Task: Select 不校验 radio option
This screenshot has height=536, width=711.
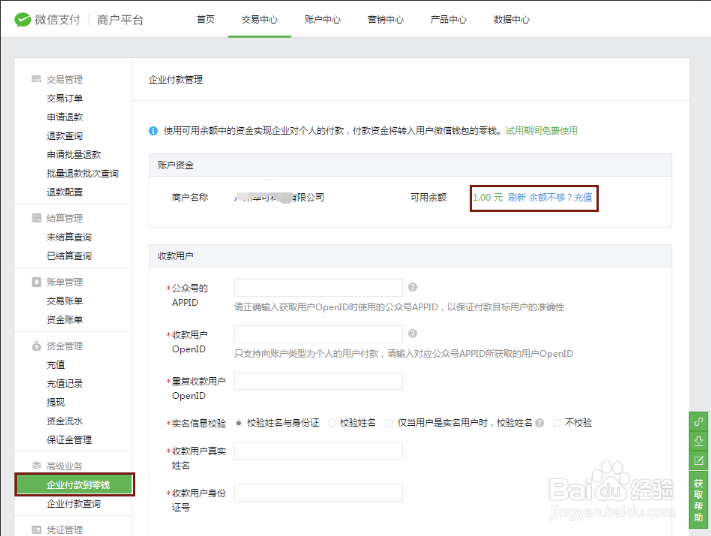Action: (557, 423)
